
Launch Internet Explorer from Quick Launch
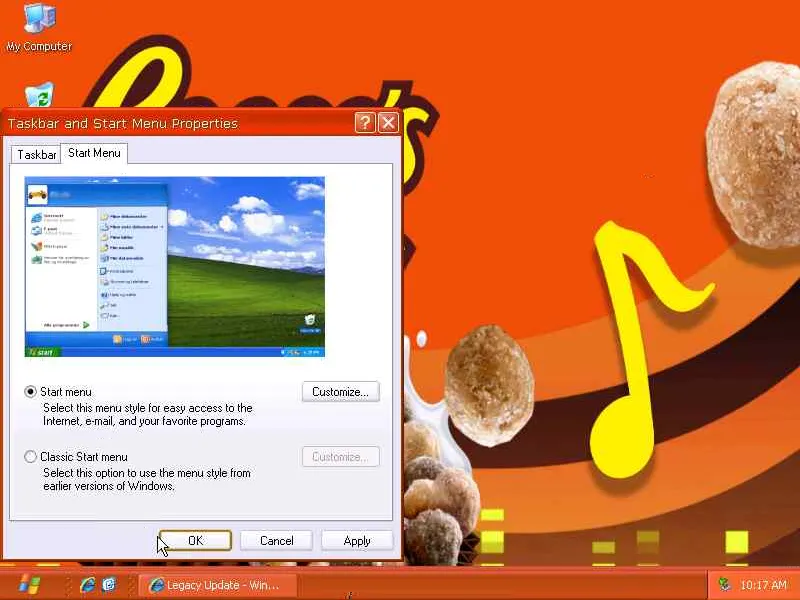[88, 585]
